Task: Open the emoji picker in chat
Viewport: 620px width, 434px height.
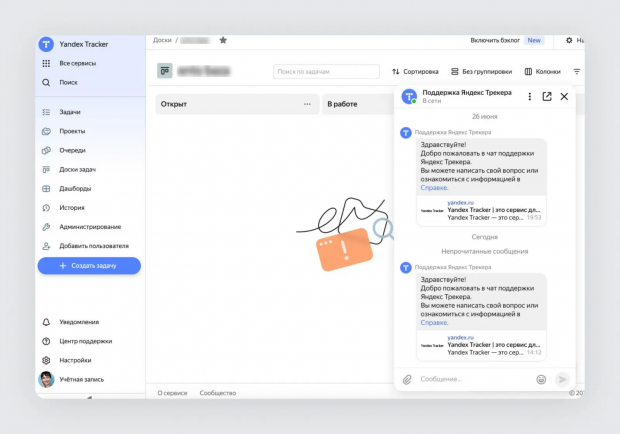Action: coord(541,379)
